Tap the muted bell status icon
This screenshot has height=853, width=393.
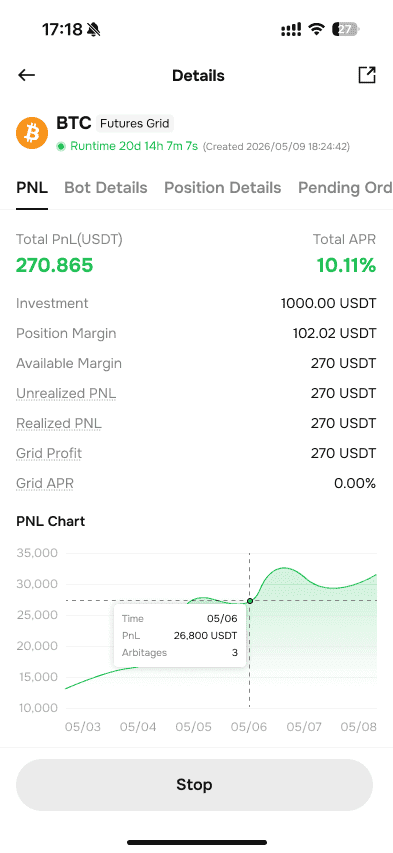tap(94, 29)
